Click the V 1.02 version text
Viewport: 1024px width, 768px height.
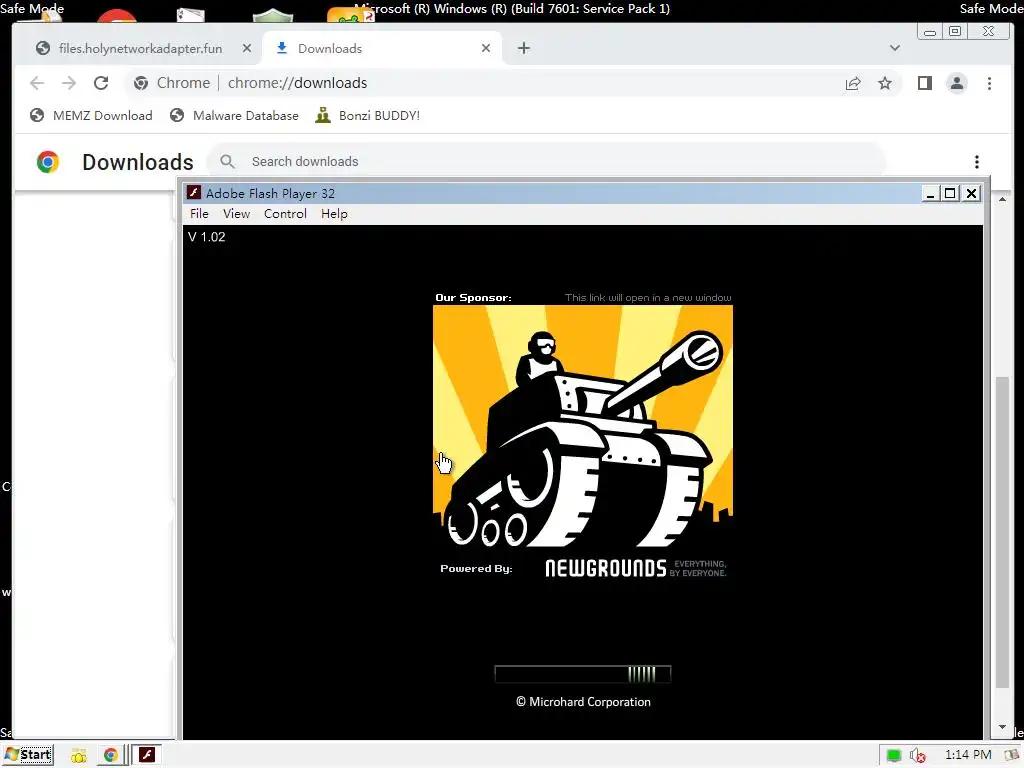[x=206, y=236]
